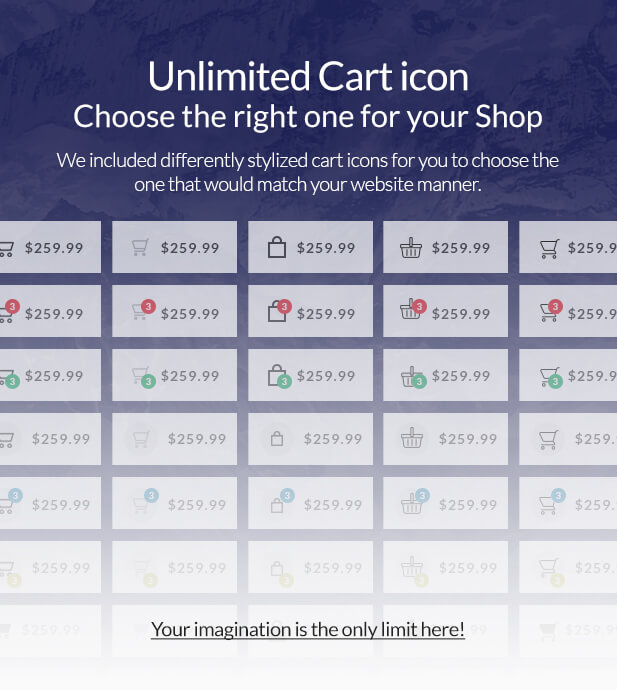The width and height of the screenshot is (617, 690).
Task: Open the 'Your imagination is the only limit' link
Action: tap(308, 629)
